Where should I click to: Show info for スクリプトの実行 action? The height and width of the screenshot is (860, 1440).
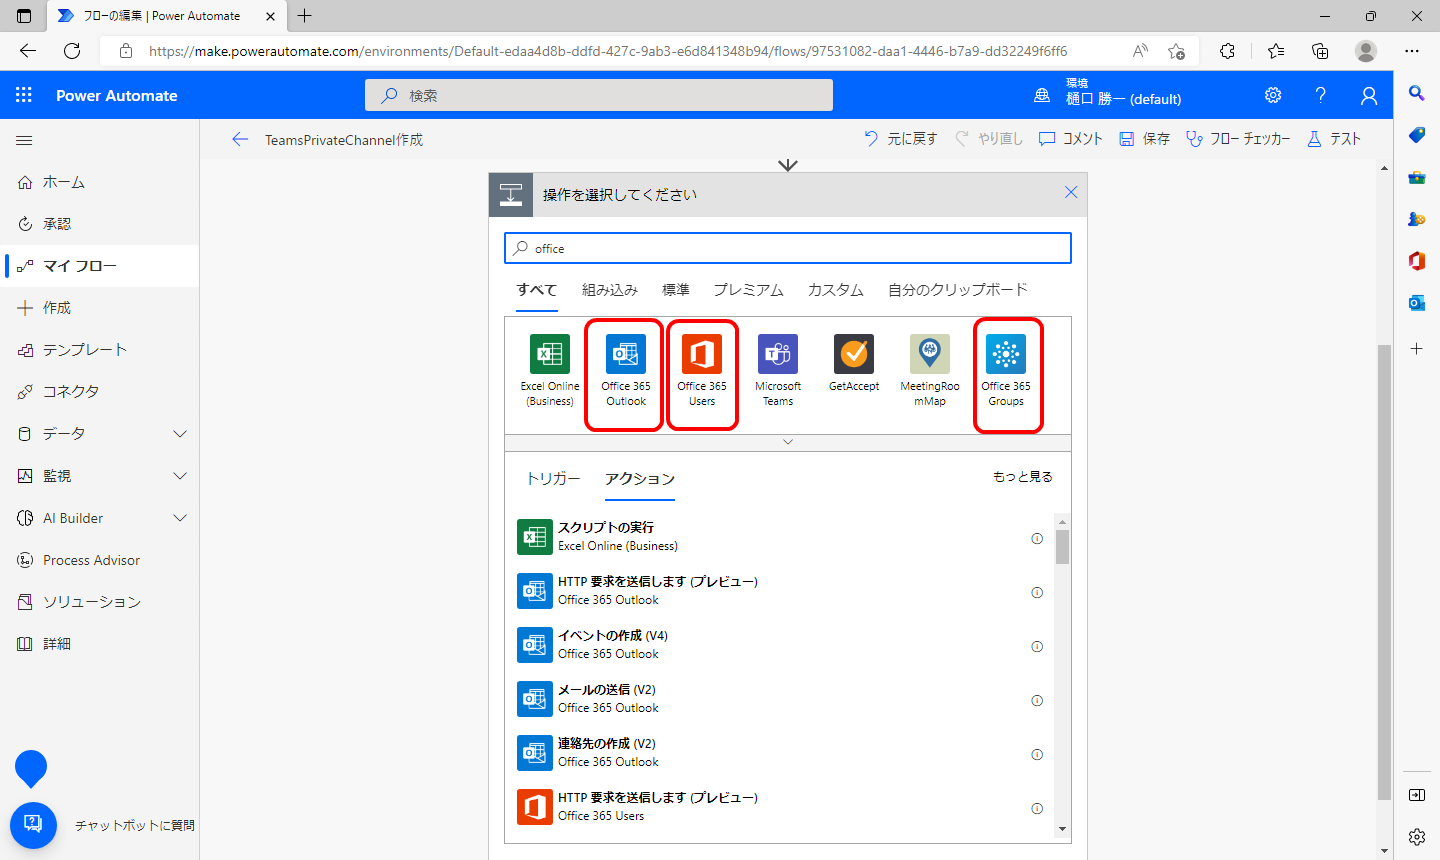pos(1037,538)
